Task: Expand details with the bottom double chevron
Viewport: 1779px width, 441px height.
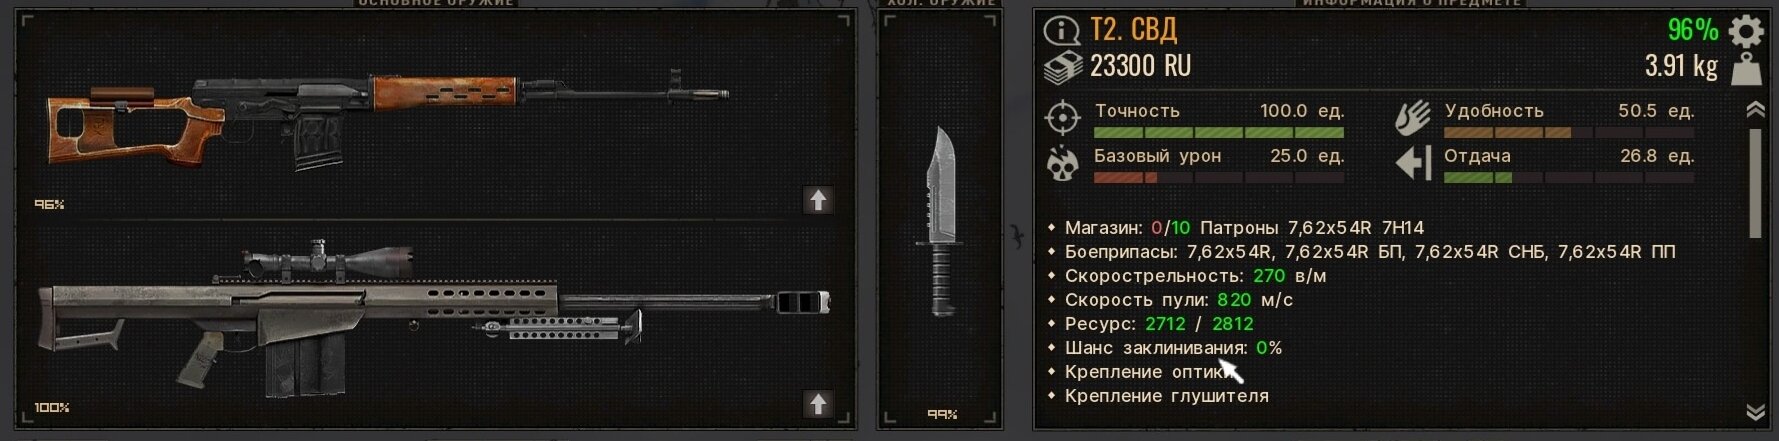Action: pyautogui.click(x=1755, y=412)
